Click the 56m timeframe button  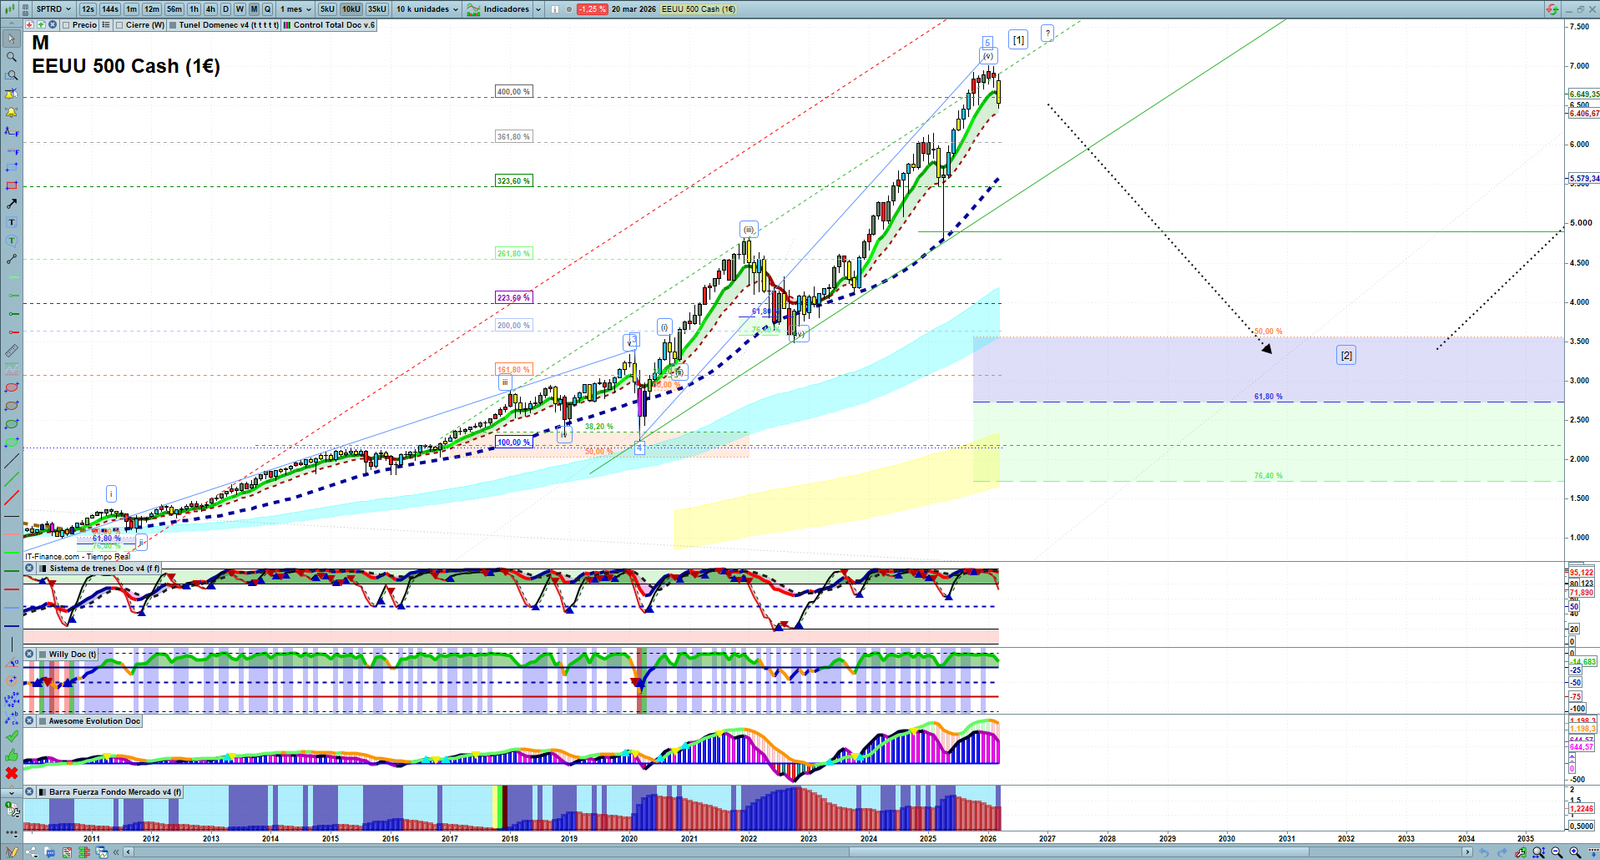(x=174, y=9)
